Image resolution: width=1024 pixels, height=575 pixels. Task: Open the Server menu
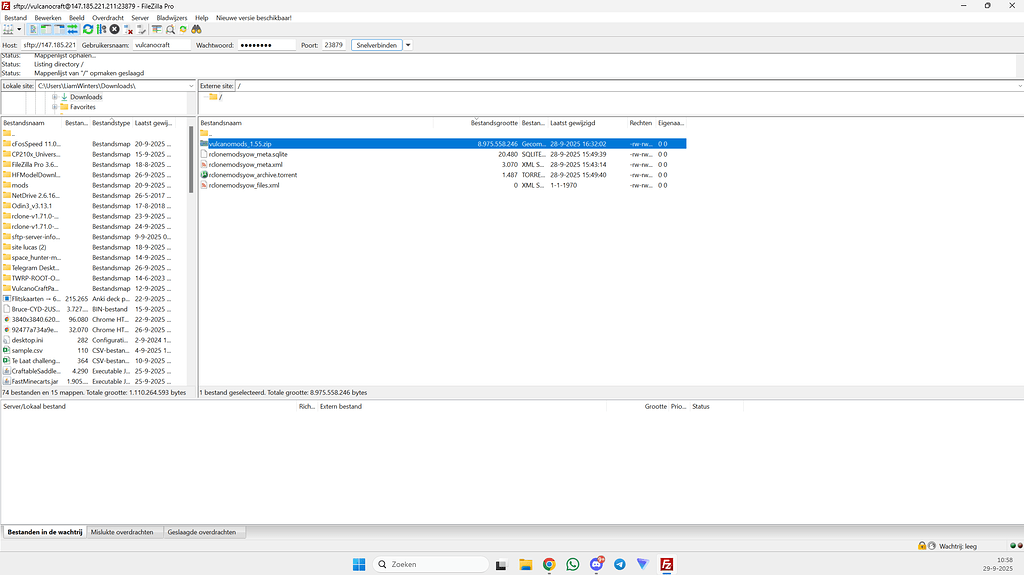coord(140,18)
